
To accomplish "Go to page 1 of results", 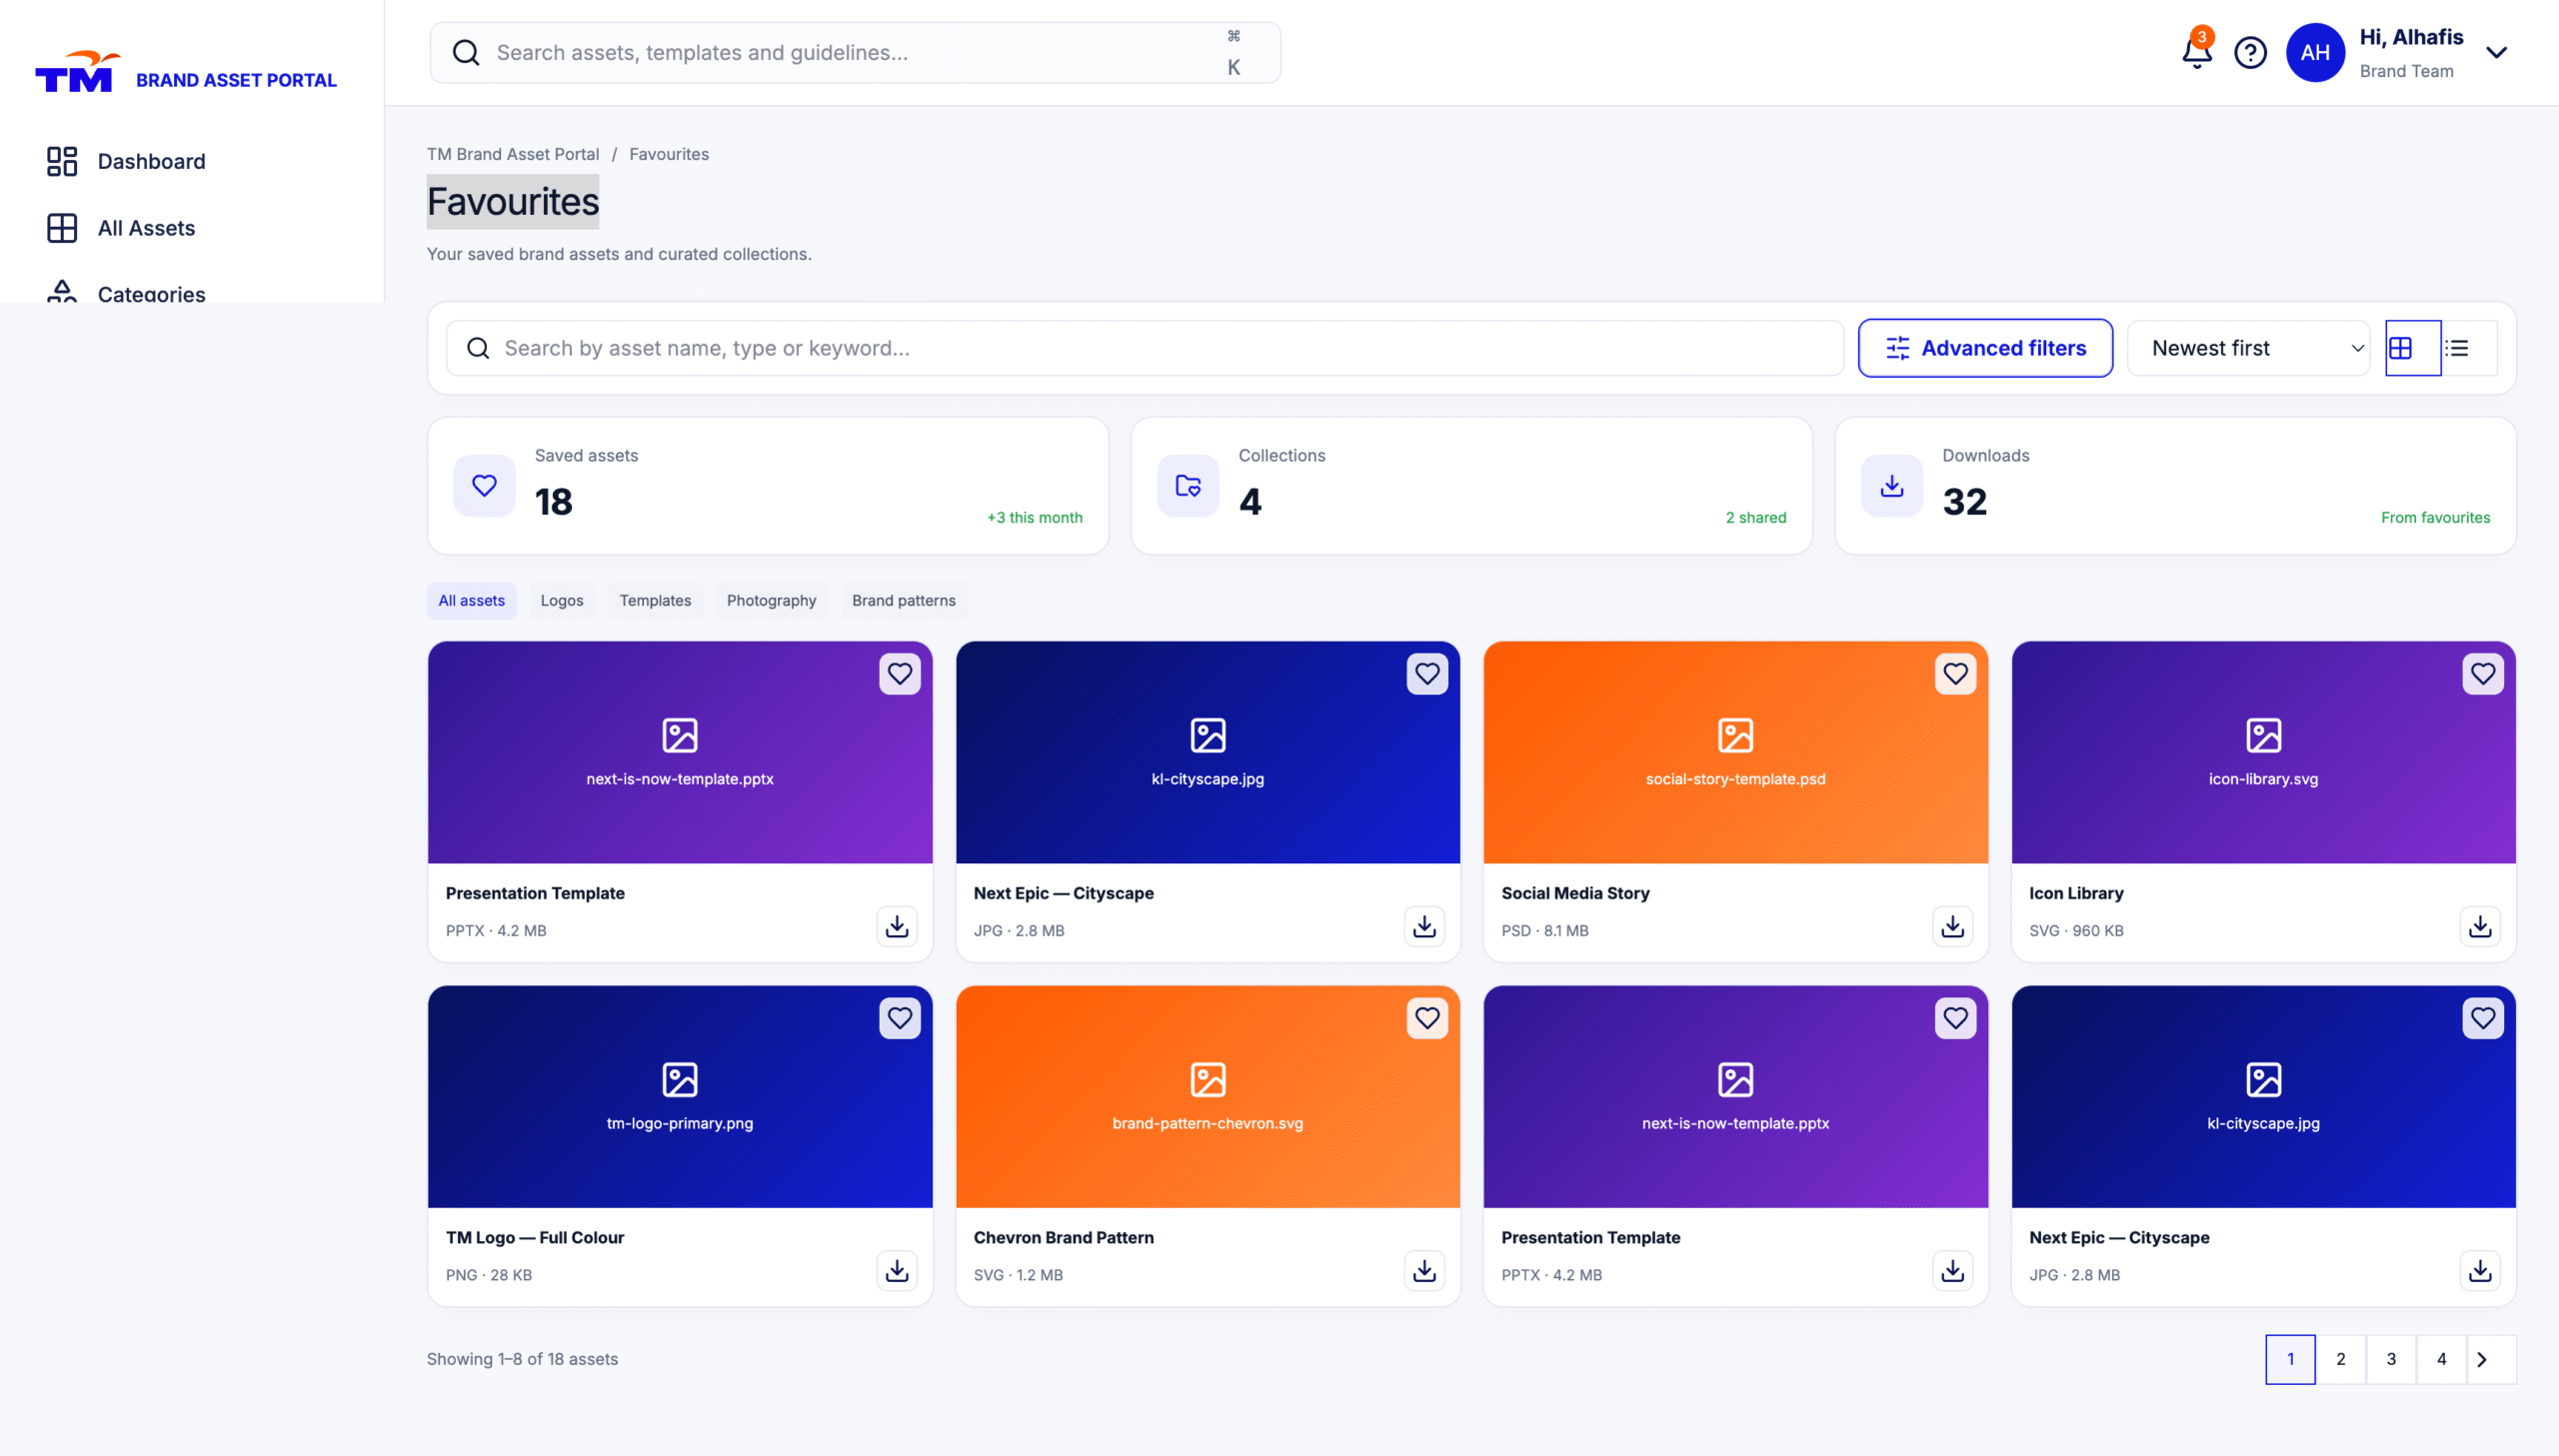I will click(x=2290, y=1359).
